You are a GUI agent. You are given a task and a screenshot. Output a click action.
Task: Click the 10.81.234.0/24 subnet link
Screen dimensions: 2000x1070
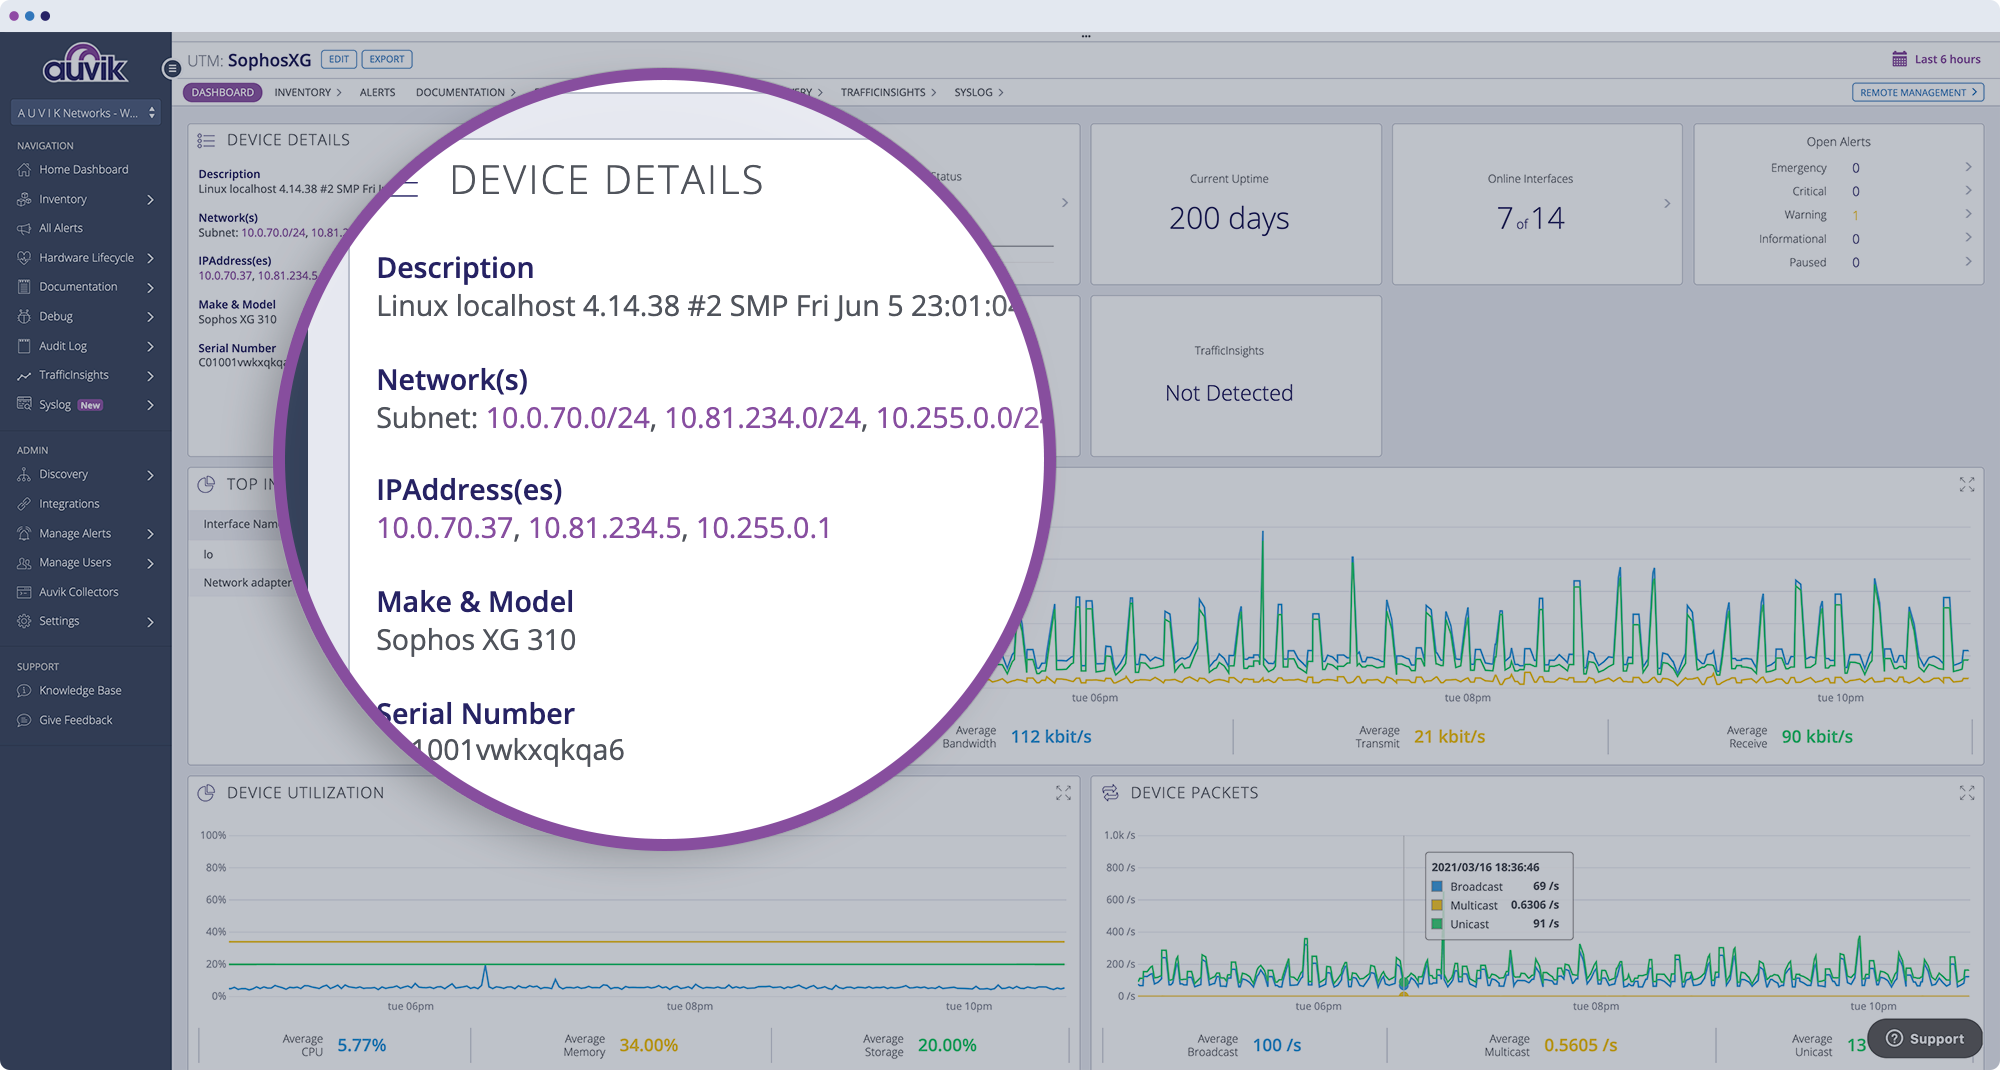pos(762,417)
